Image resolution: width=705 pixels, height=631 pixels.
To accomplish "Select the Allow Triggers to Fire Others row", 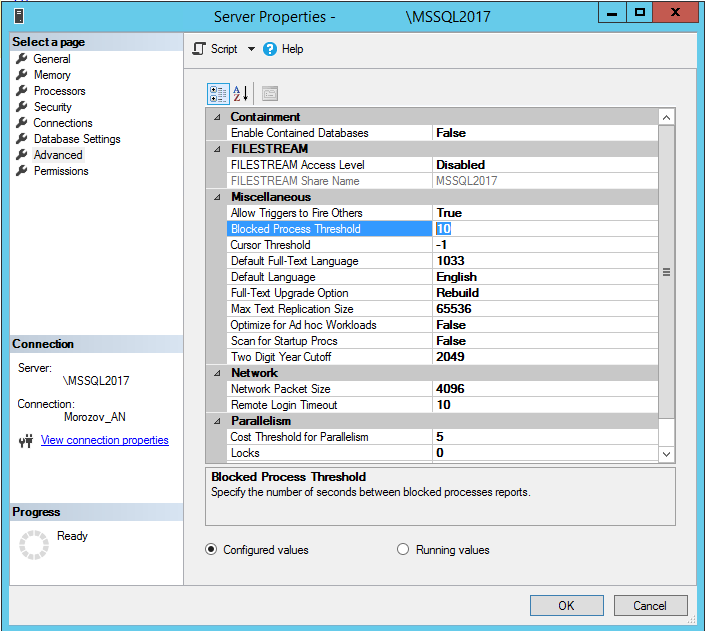I will click(x=442, y=213).
